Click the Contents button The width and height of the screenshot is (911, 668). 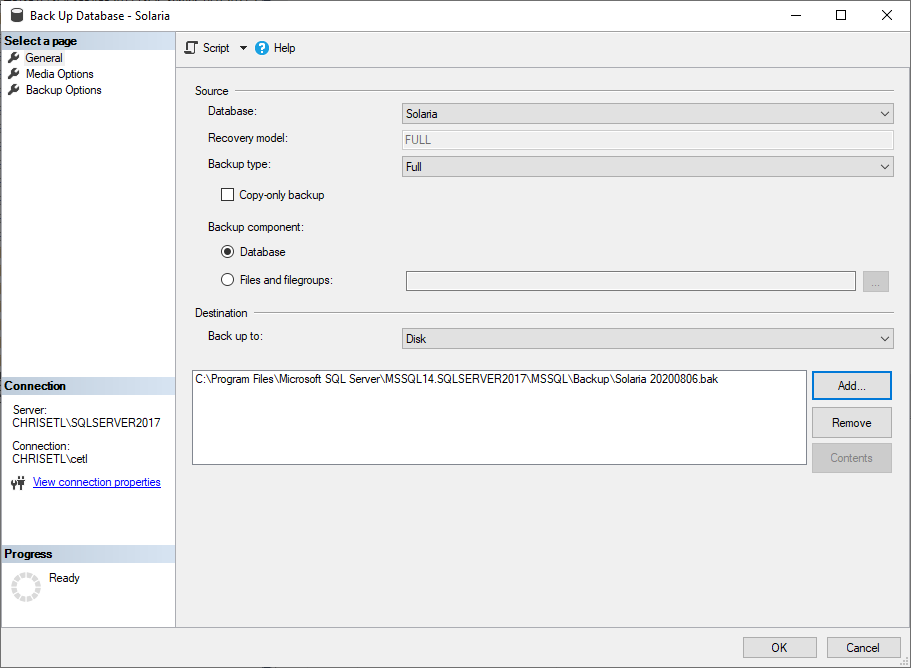tap(851, 458)
